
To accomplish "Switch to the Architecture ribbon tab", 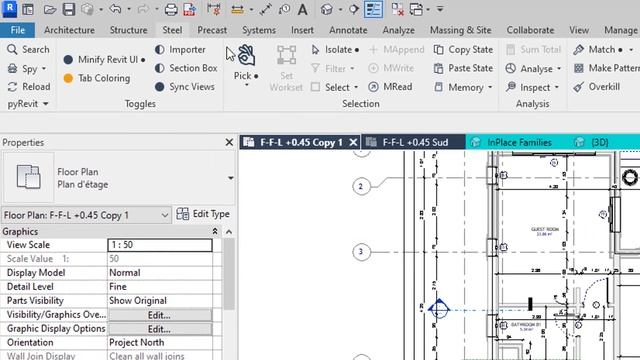I will (x=69, y=30).
